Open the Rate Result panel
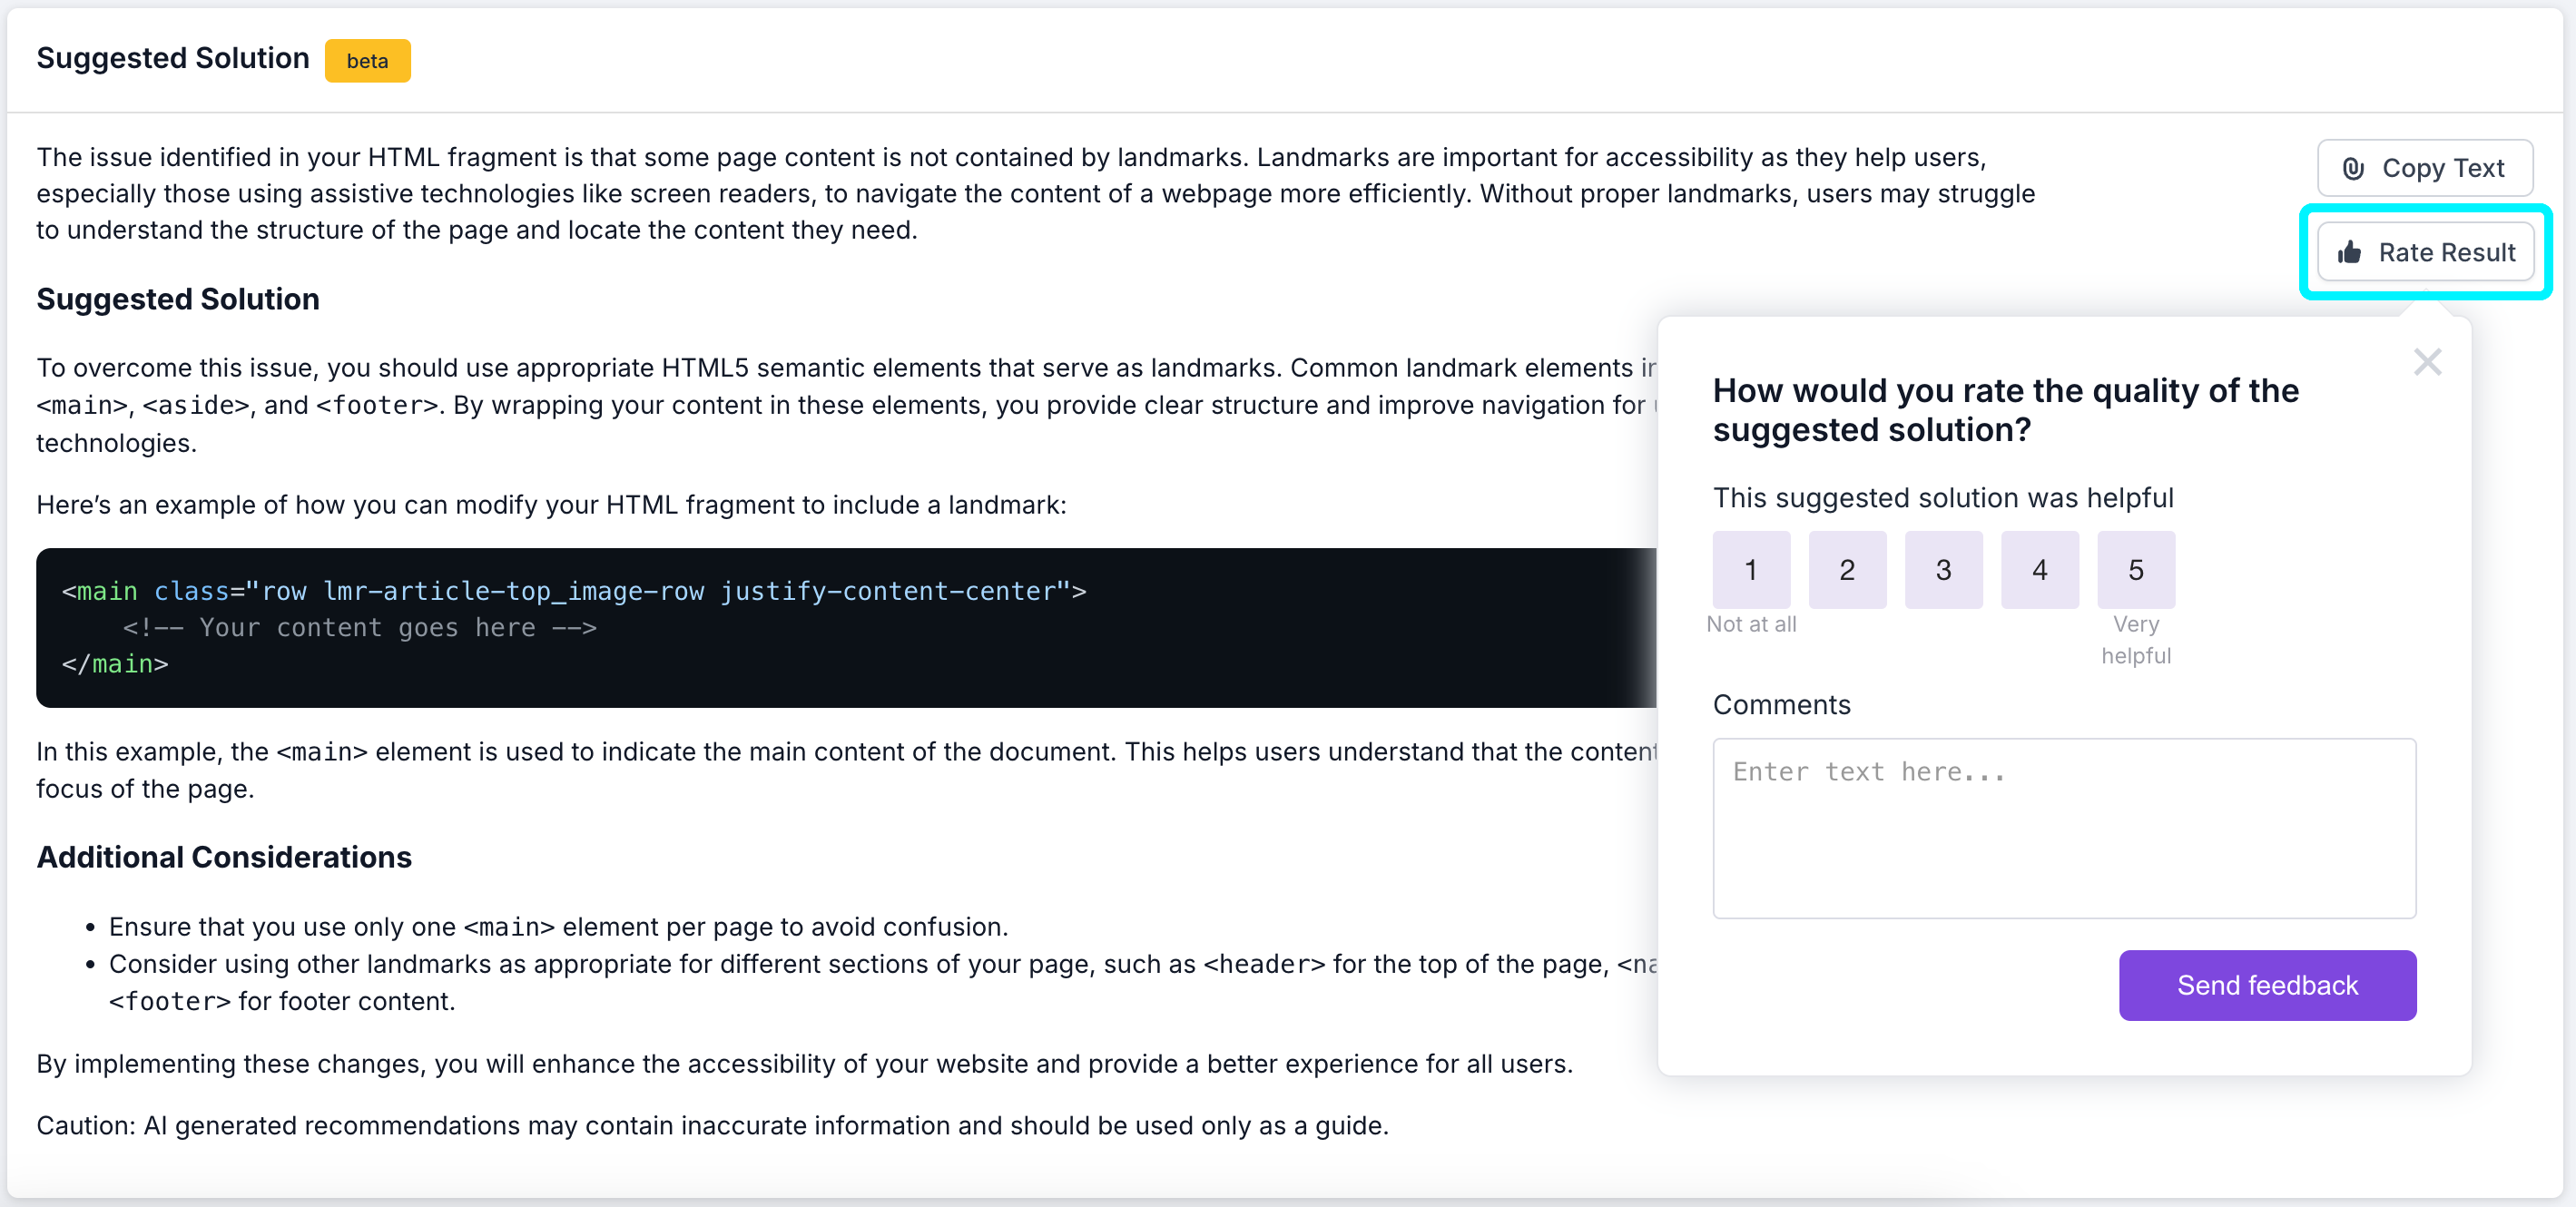Image resolution: width=2576 pixels, height=1207 pixels. 2427,252
